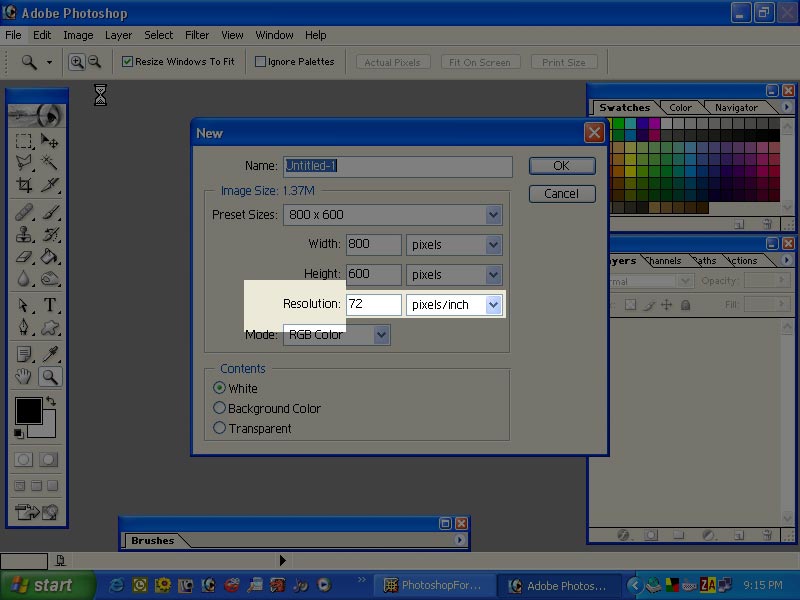
Task: Enable the Ignore Palettes checkbox
Action: pos(261,62)
